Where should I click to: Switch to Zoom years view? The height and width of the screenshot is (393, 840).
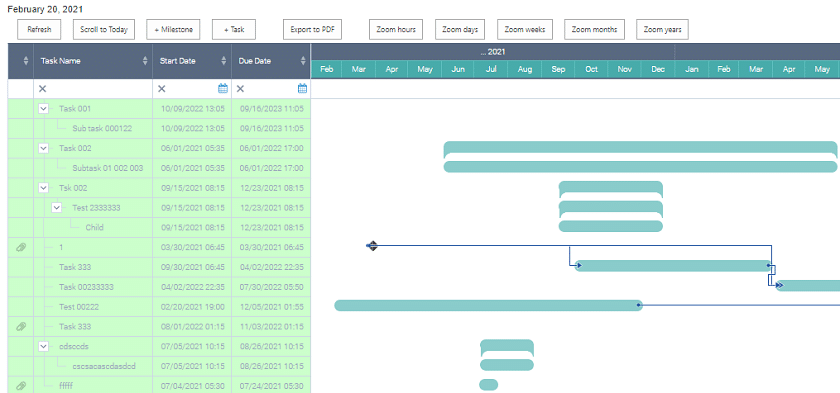662,29
